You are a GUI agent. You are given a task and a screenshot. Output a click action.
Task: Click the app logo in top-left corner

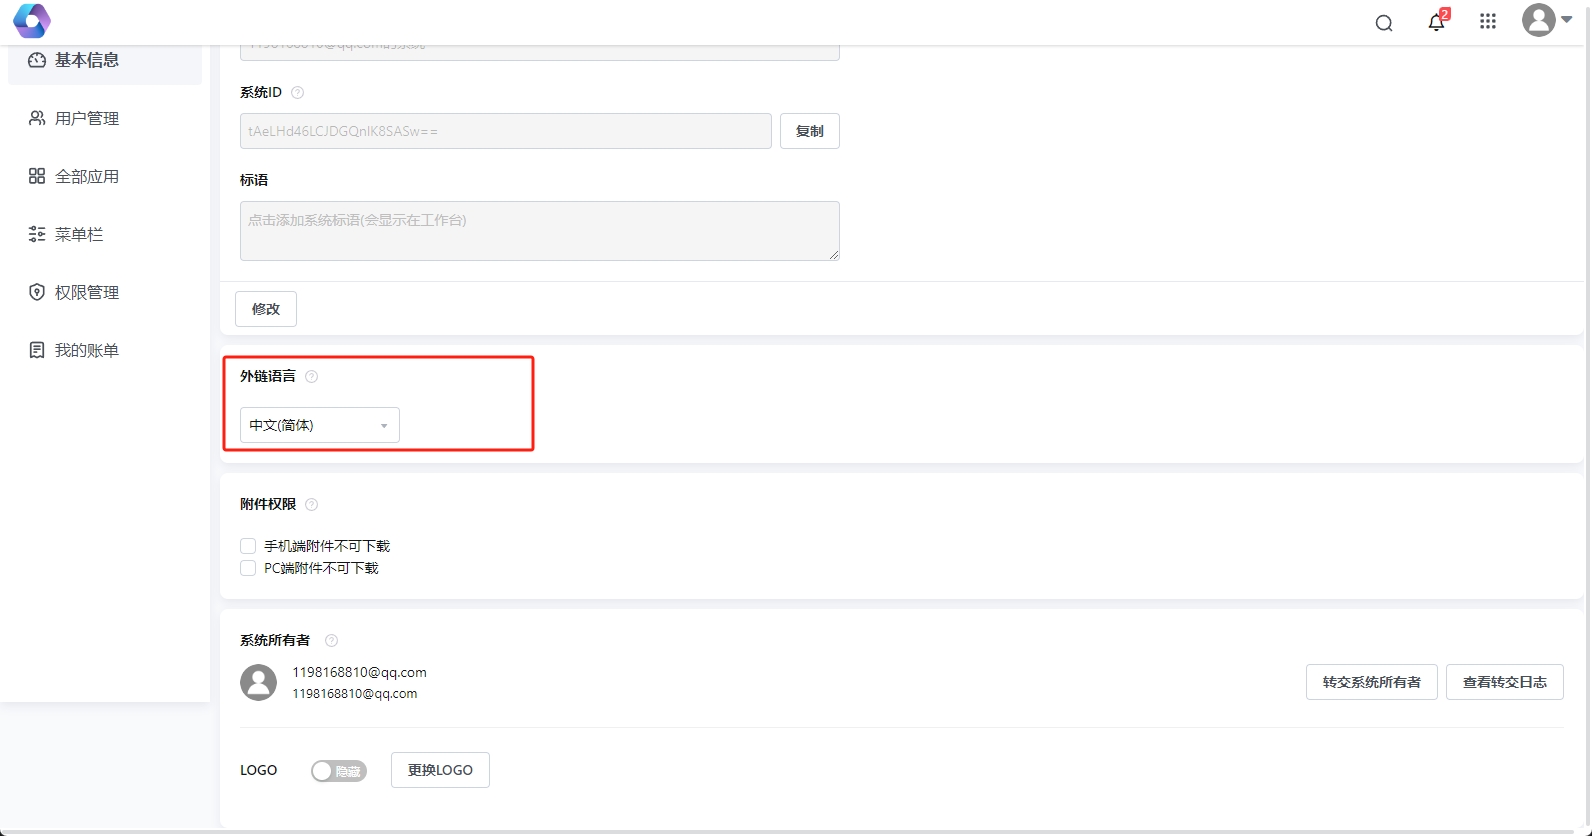tap(31, 21)
